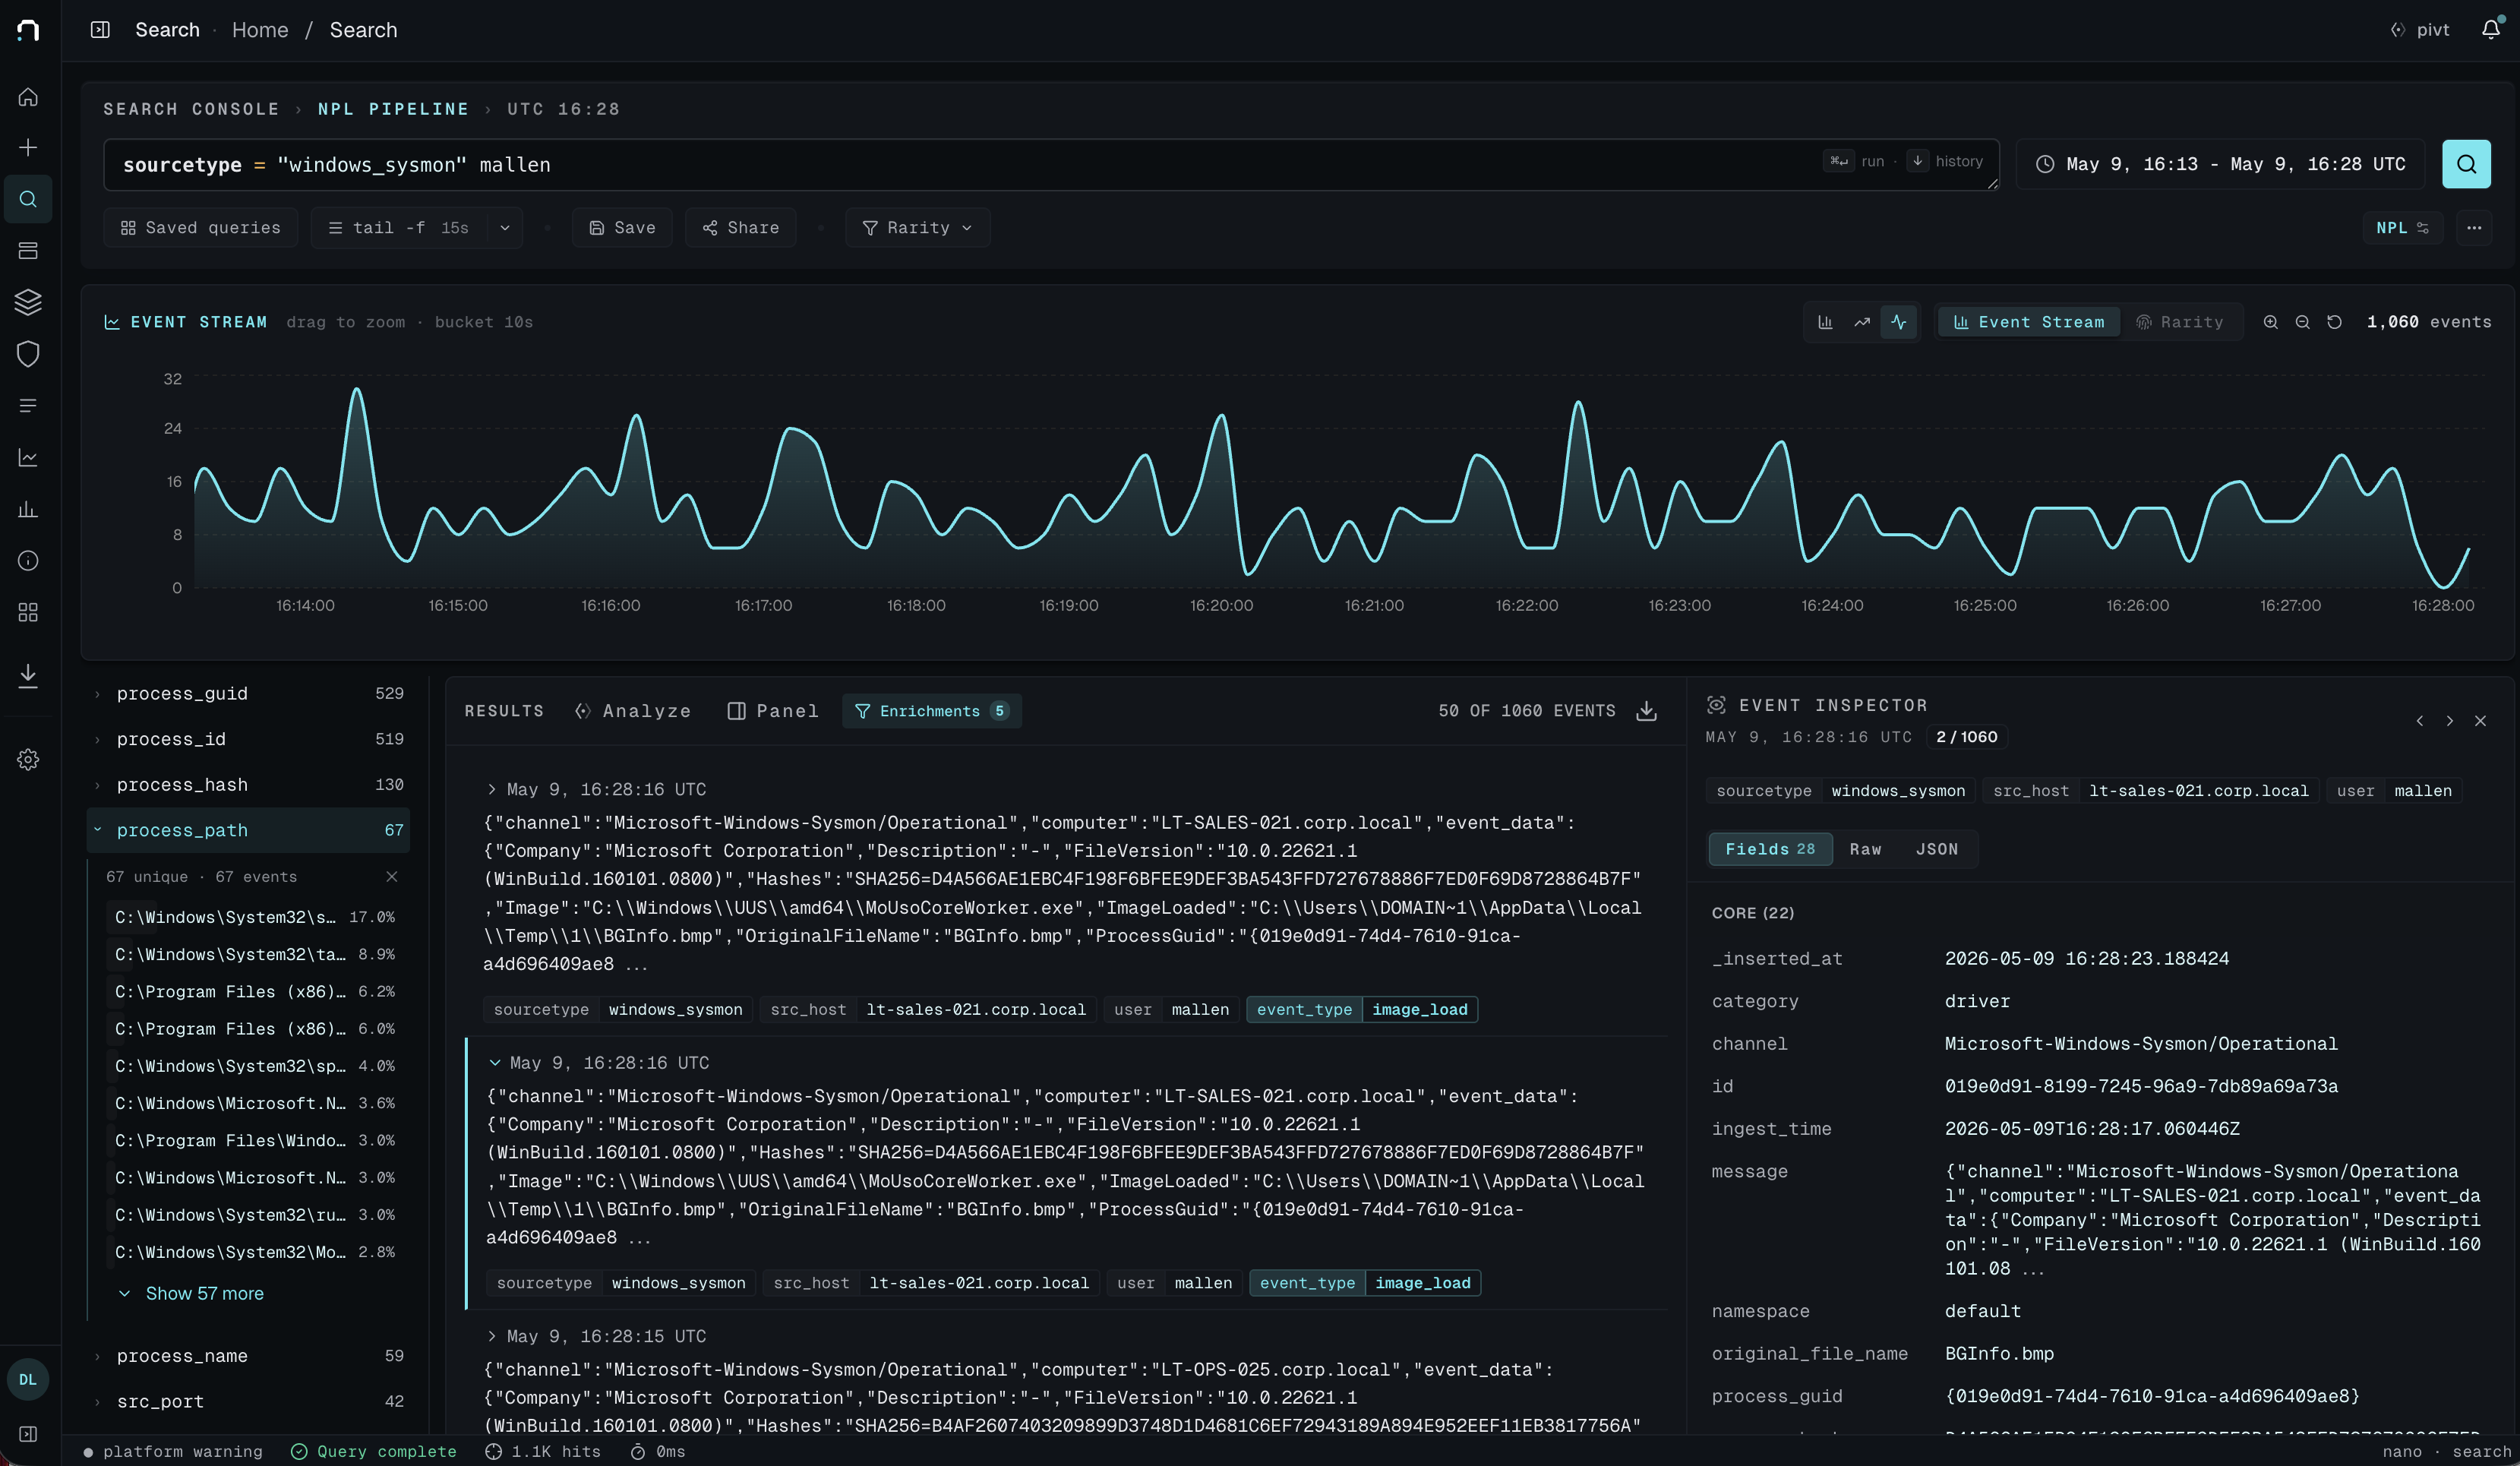Open the line chart icon in sidebar

28,457
